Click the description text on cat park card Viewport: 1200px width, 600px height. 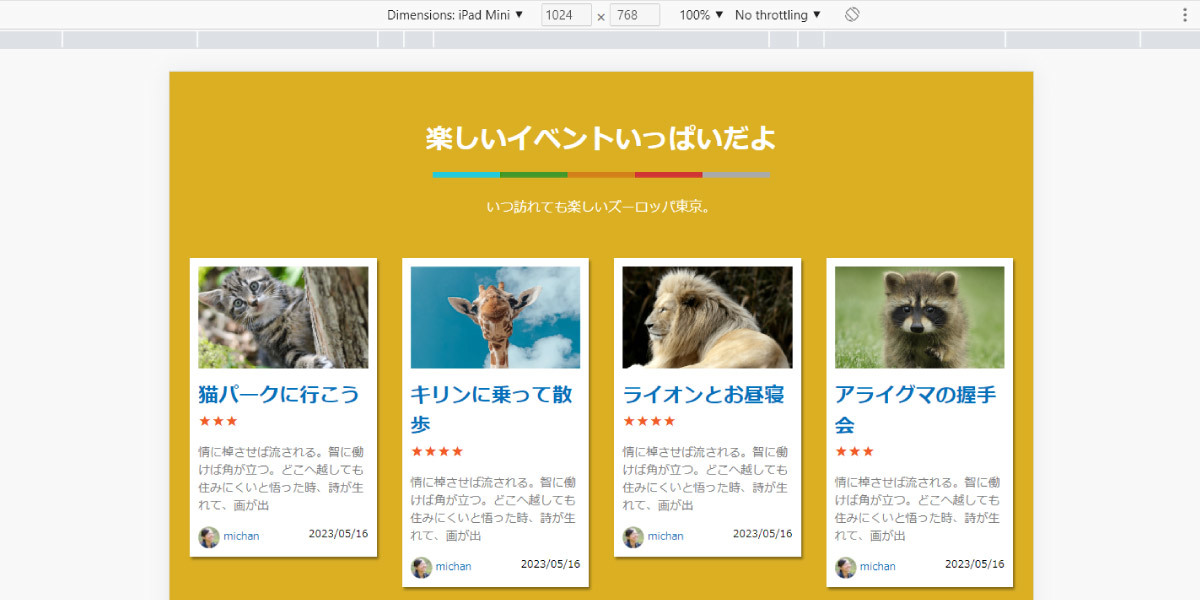pos(283,478)
